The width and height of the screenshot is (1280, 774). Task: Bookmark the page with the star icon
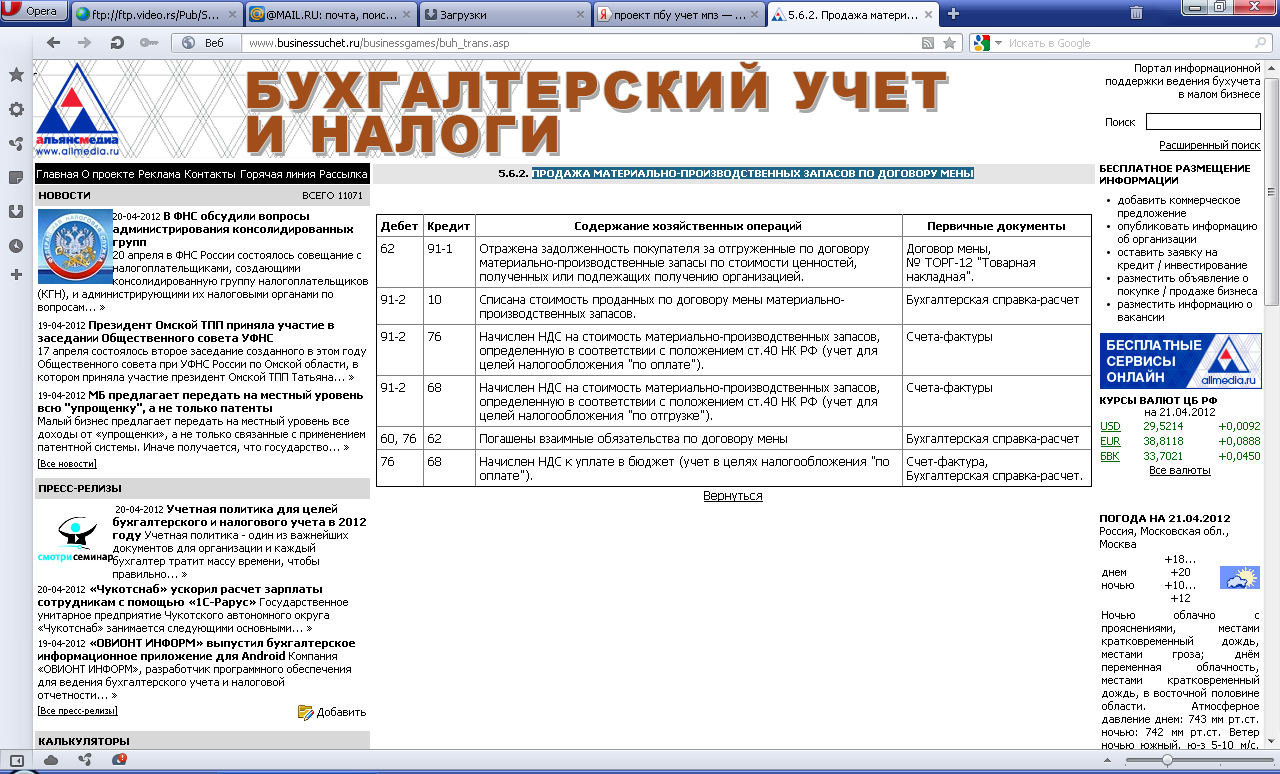pyautogui.click(x=949, y=43)
